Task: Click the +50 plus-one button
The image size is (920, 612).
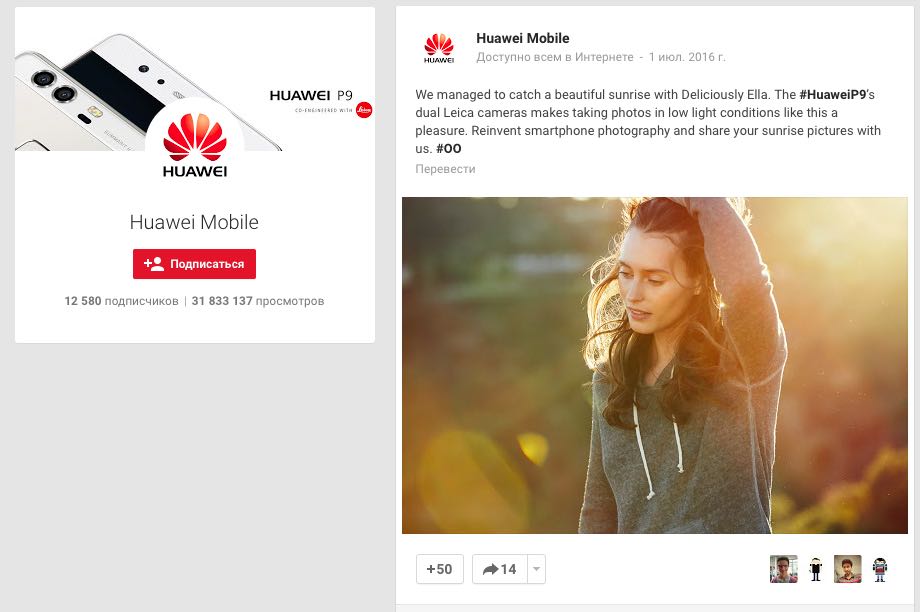Action: (x=439, y=569)
